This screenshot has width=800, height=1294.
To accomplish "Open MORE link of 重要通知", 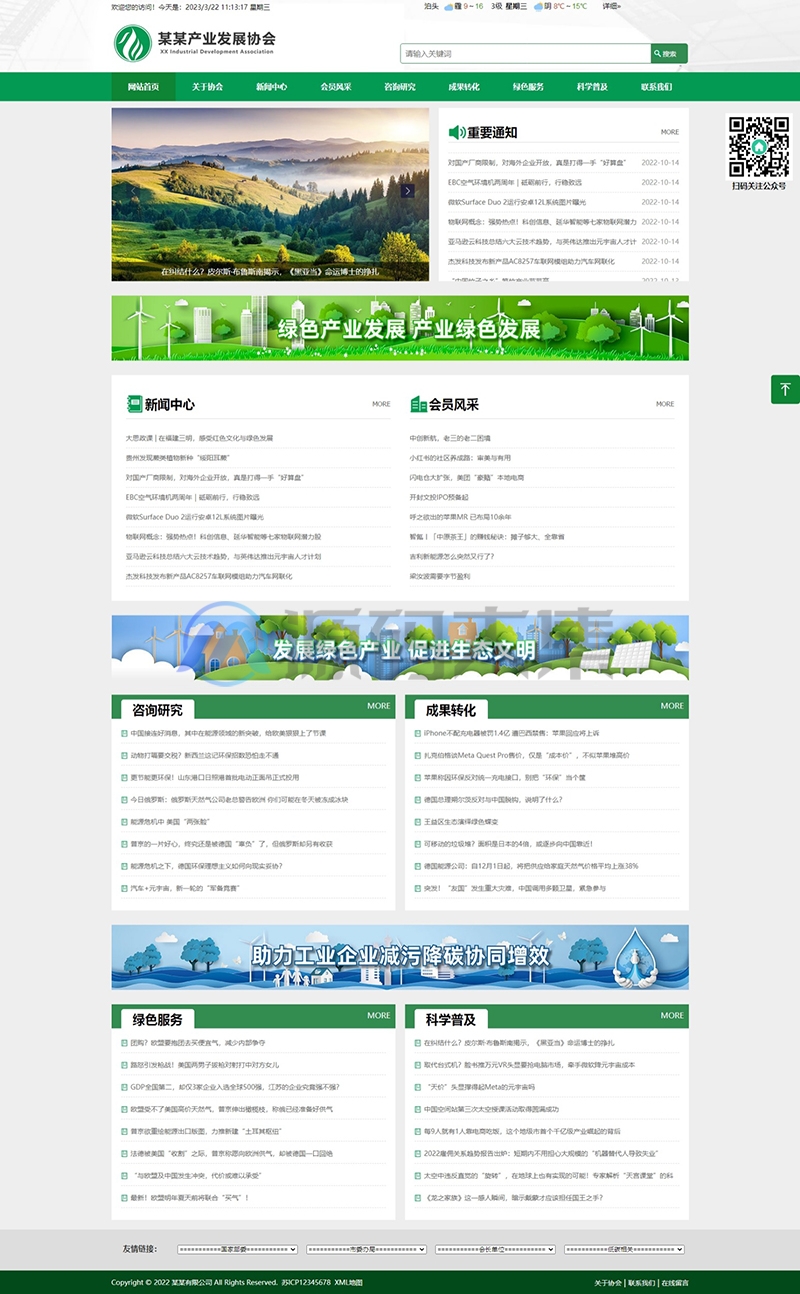I will pyautogui.click(x=669, y=132).
